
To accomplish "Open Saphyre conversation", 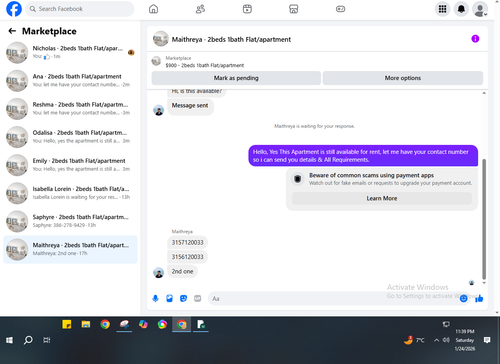I will pos(70,221).
